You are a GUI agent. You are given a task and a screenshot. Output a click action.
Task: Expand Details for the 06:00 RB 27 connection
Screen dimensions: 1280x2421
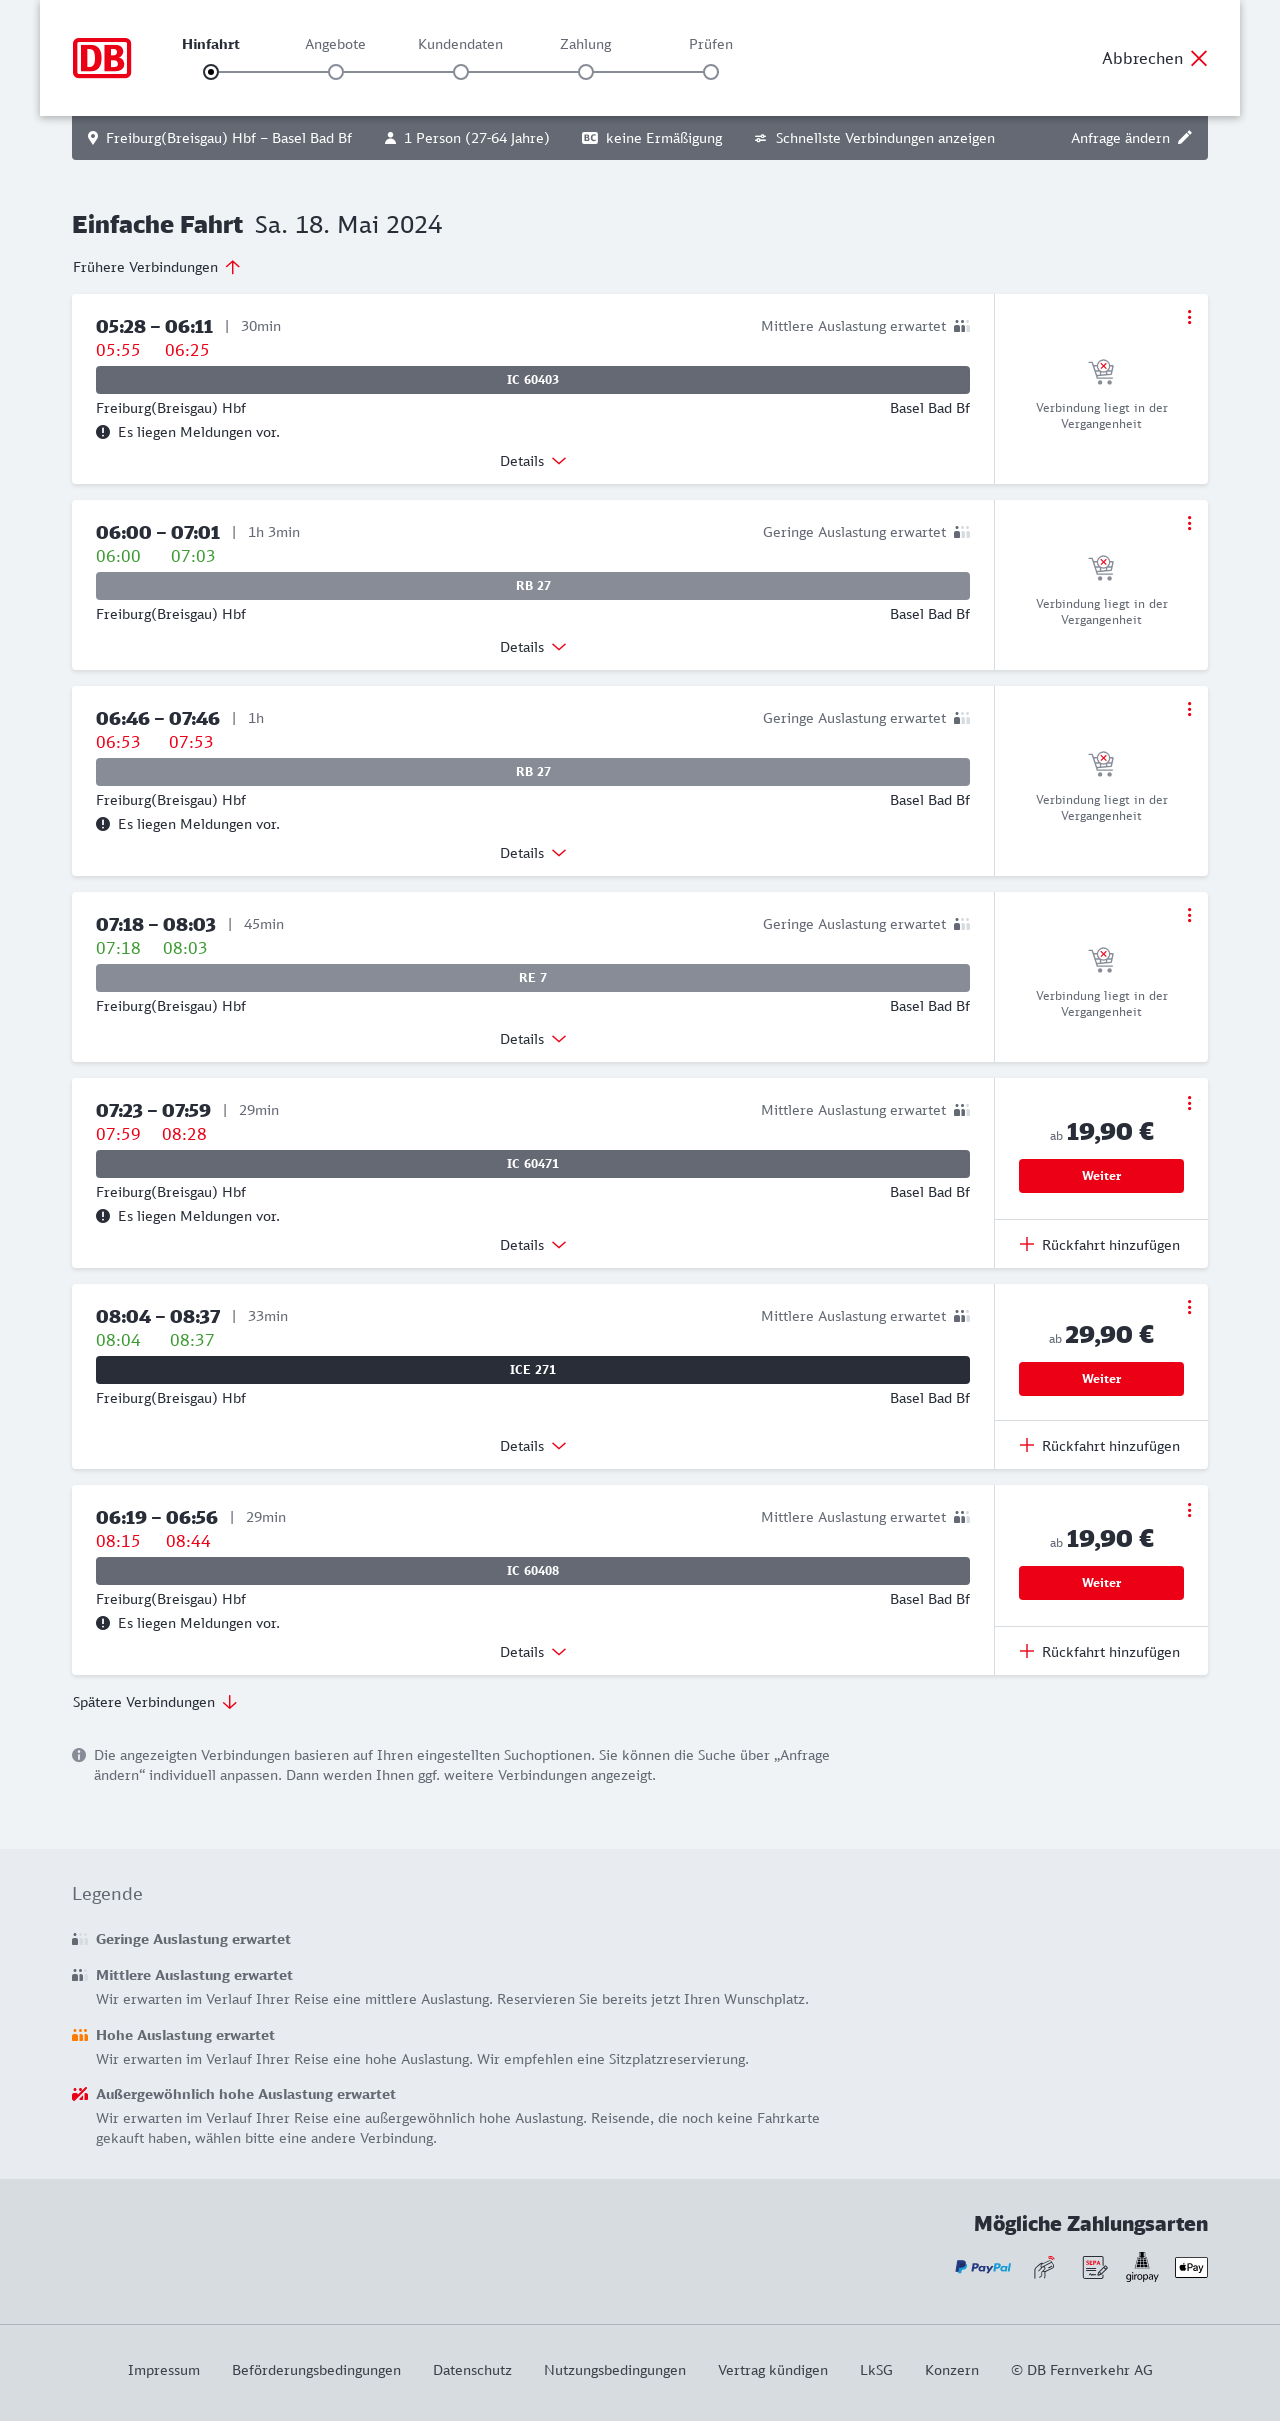(x=533, y=647)
